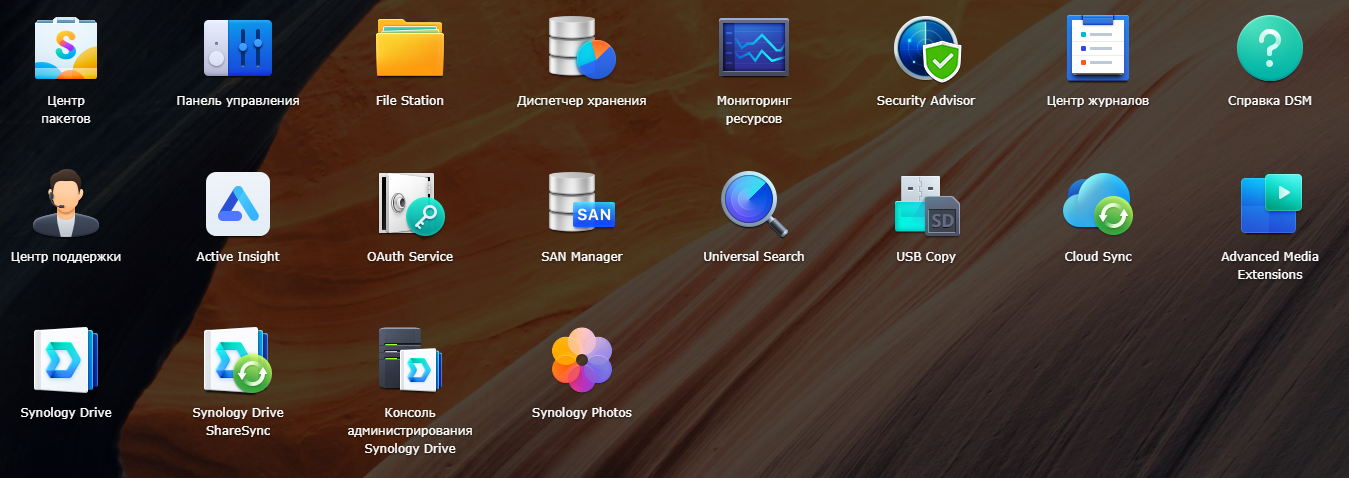Open Advanced Media Extensions
1349x478 pixels.
pos(1270,204)
